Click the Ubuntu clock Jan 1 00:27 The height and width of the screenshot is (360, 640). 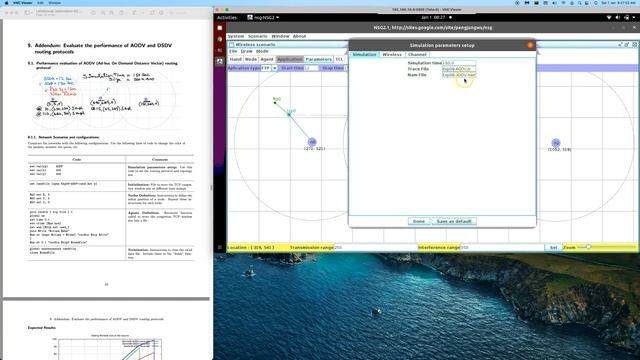(433, 18)
